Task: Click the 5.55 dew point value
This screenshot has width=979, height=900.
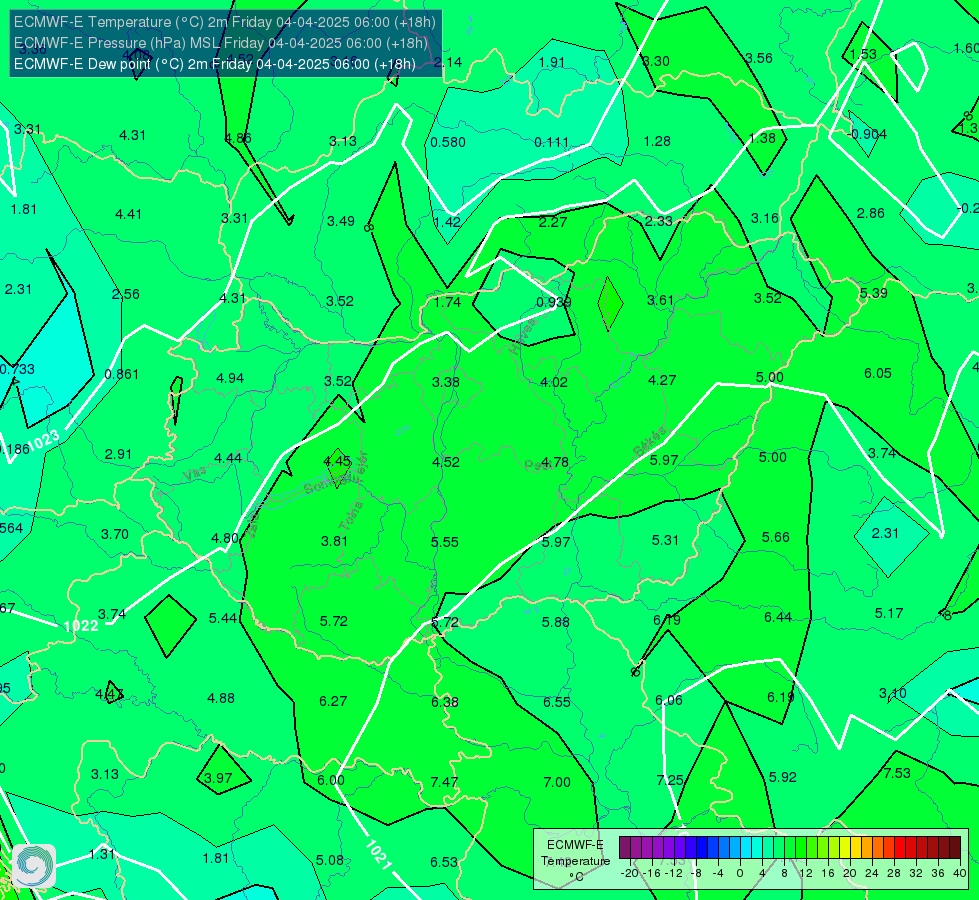Action: (445, 542)
